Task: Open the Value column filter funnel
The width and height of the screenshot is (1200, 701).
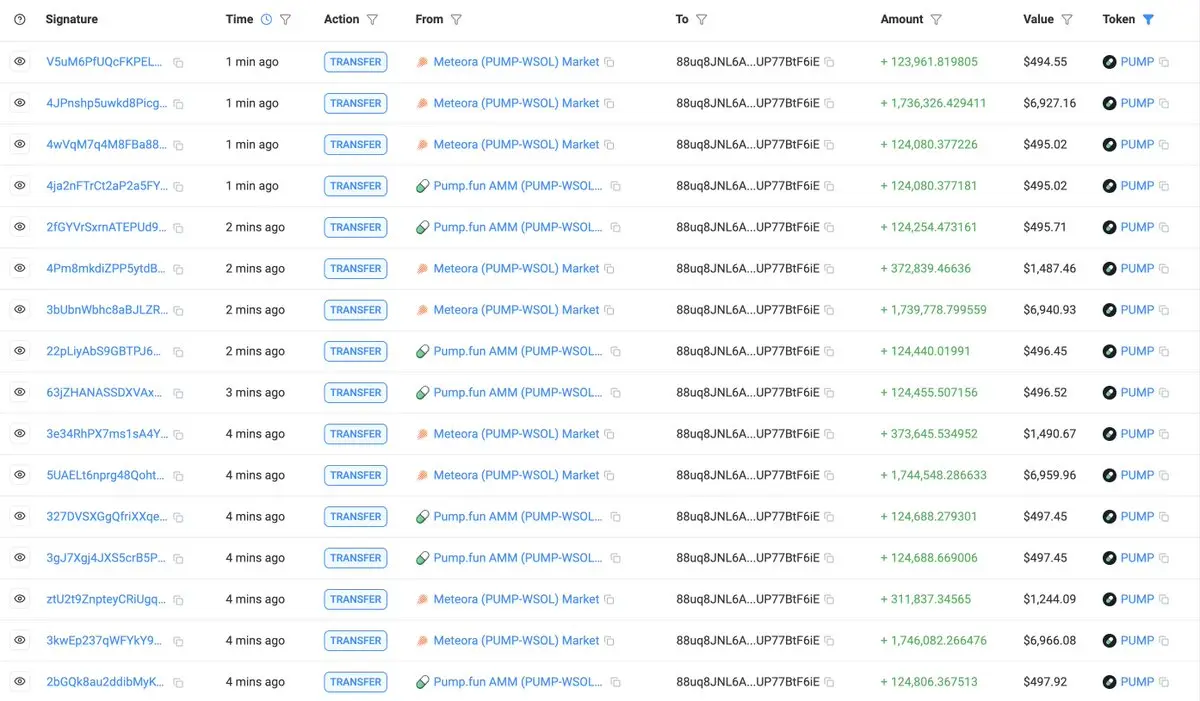Action: point(1067,19)
